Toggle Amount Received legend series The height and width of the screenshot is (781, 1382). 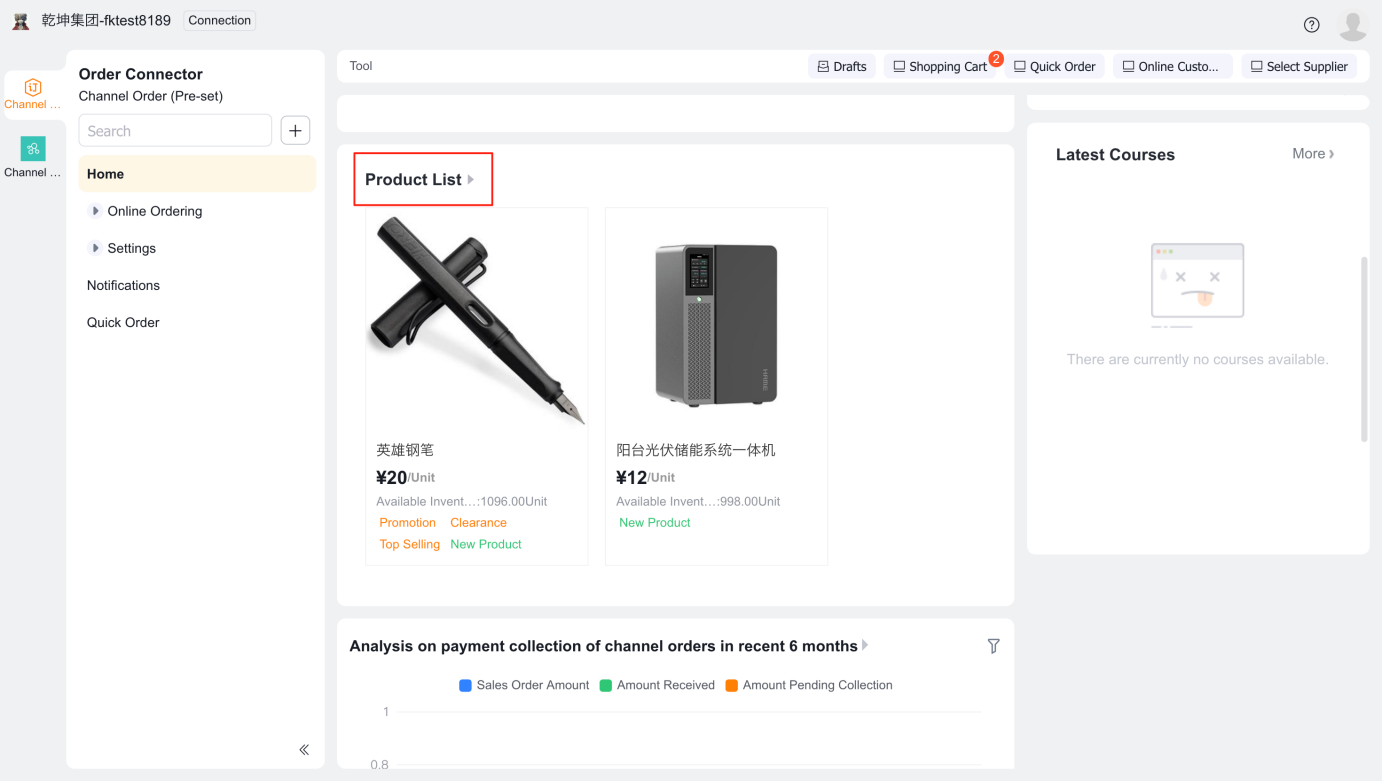pos(657,685)
